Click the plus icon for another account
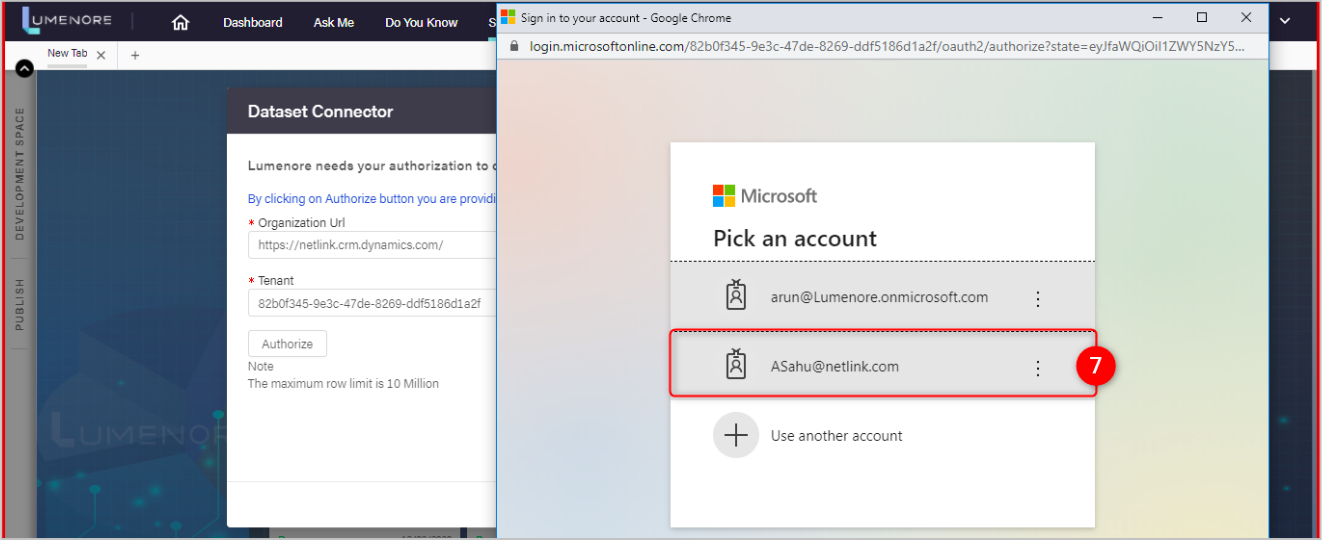This screenshot has width=1322, height=541. click(736, 436)
